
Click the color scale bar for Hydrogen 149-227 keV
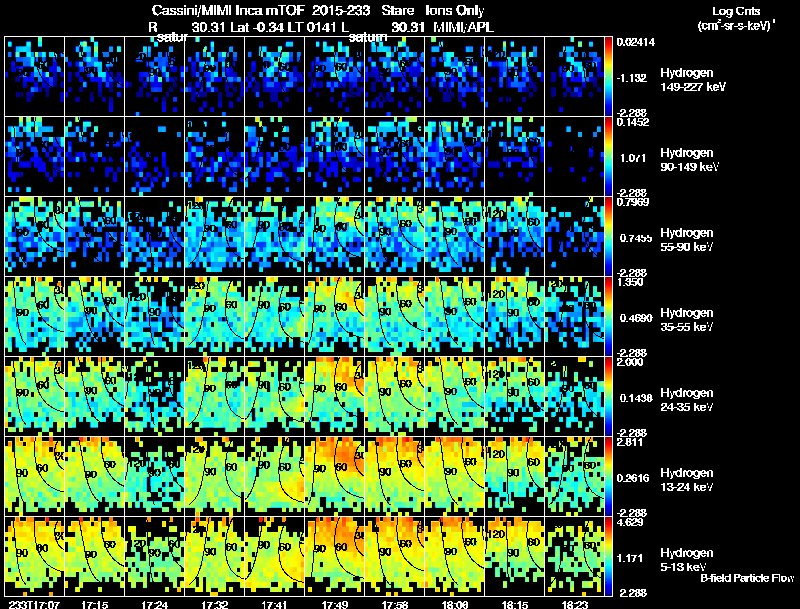(x=608, y=77)
